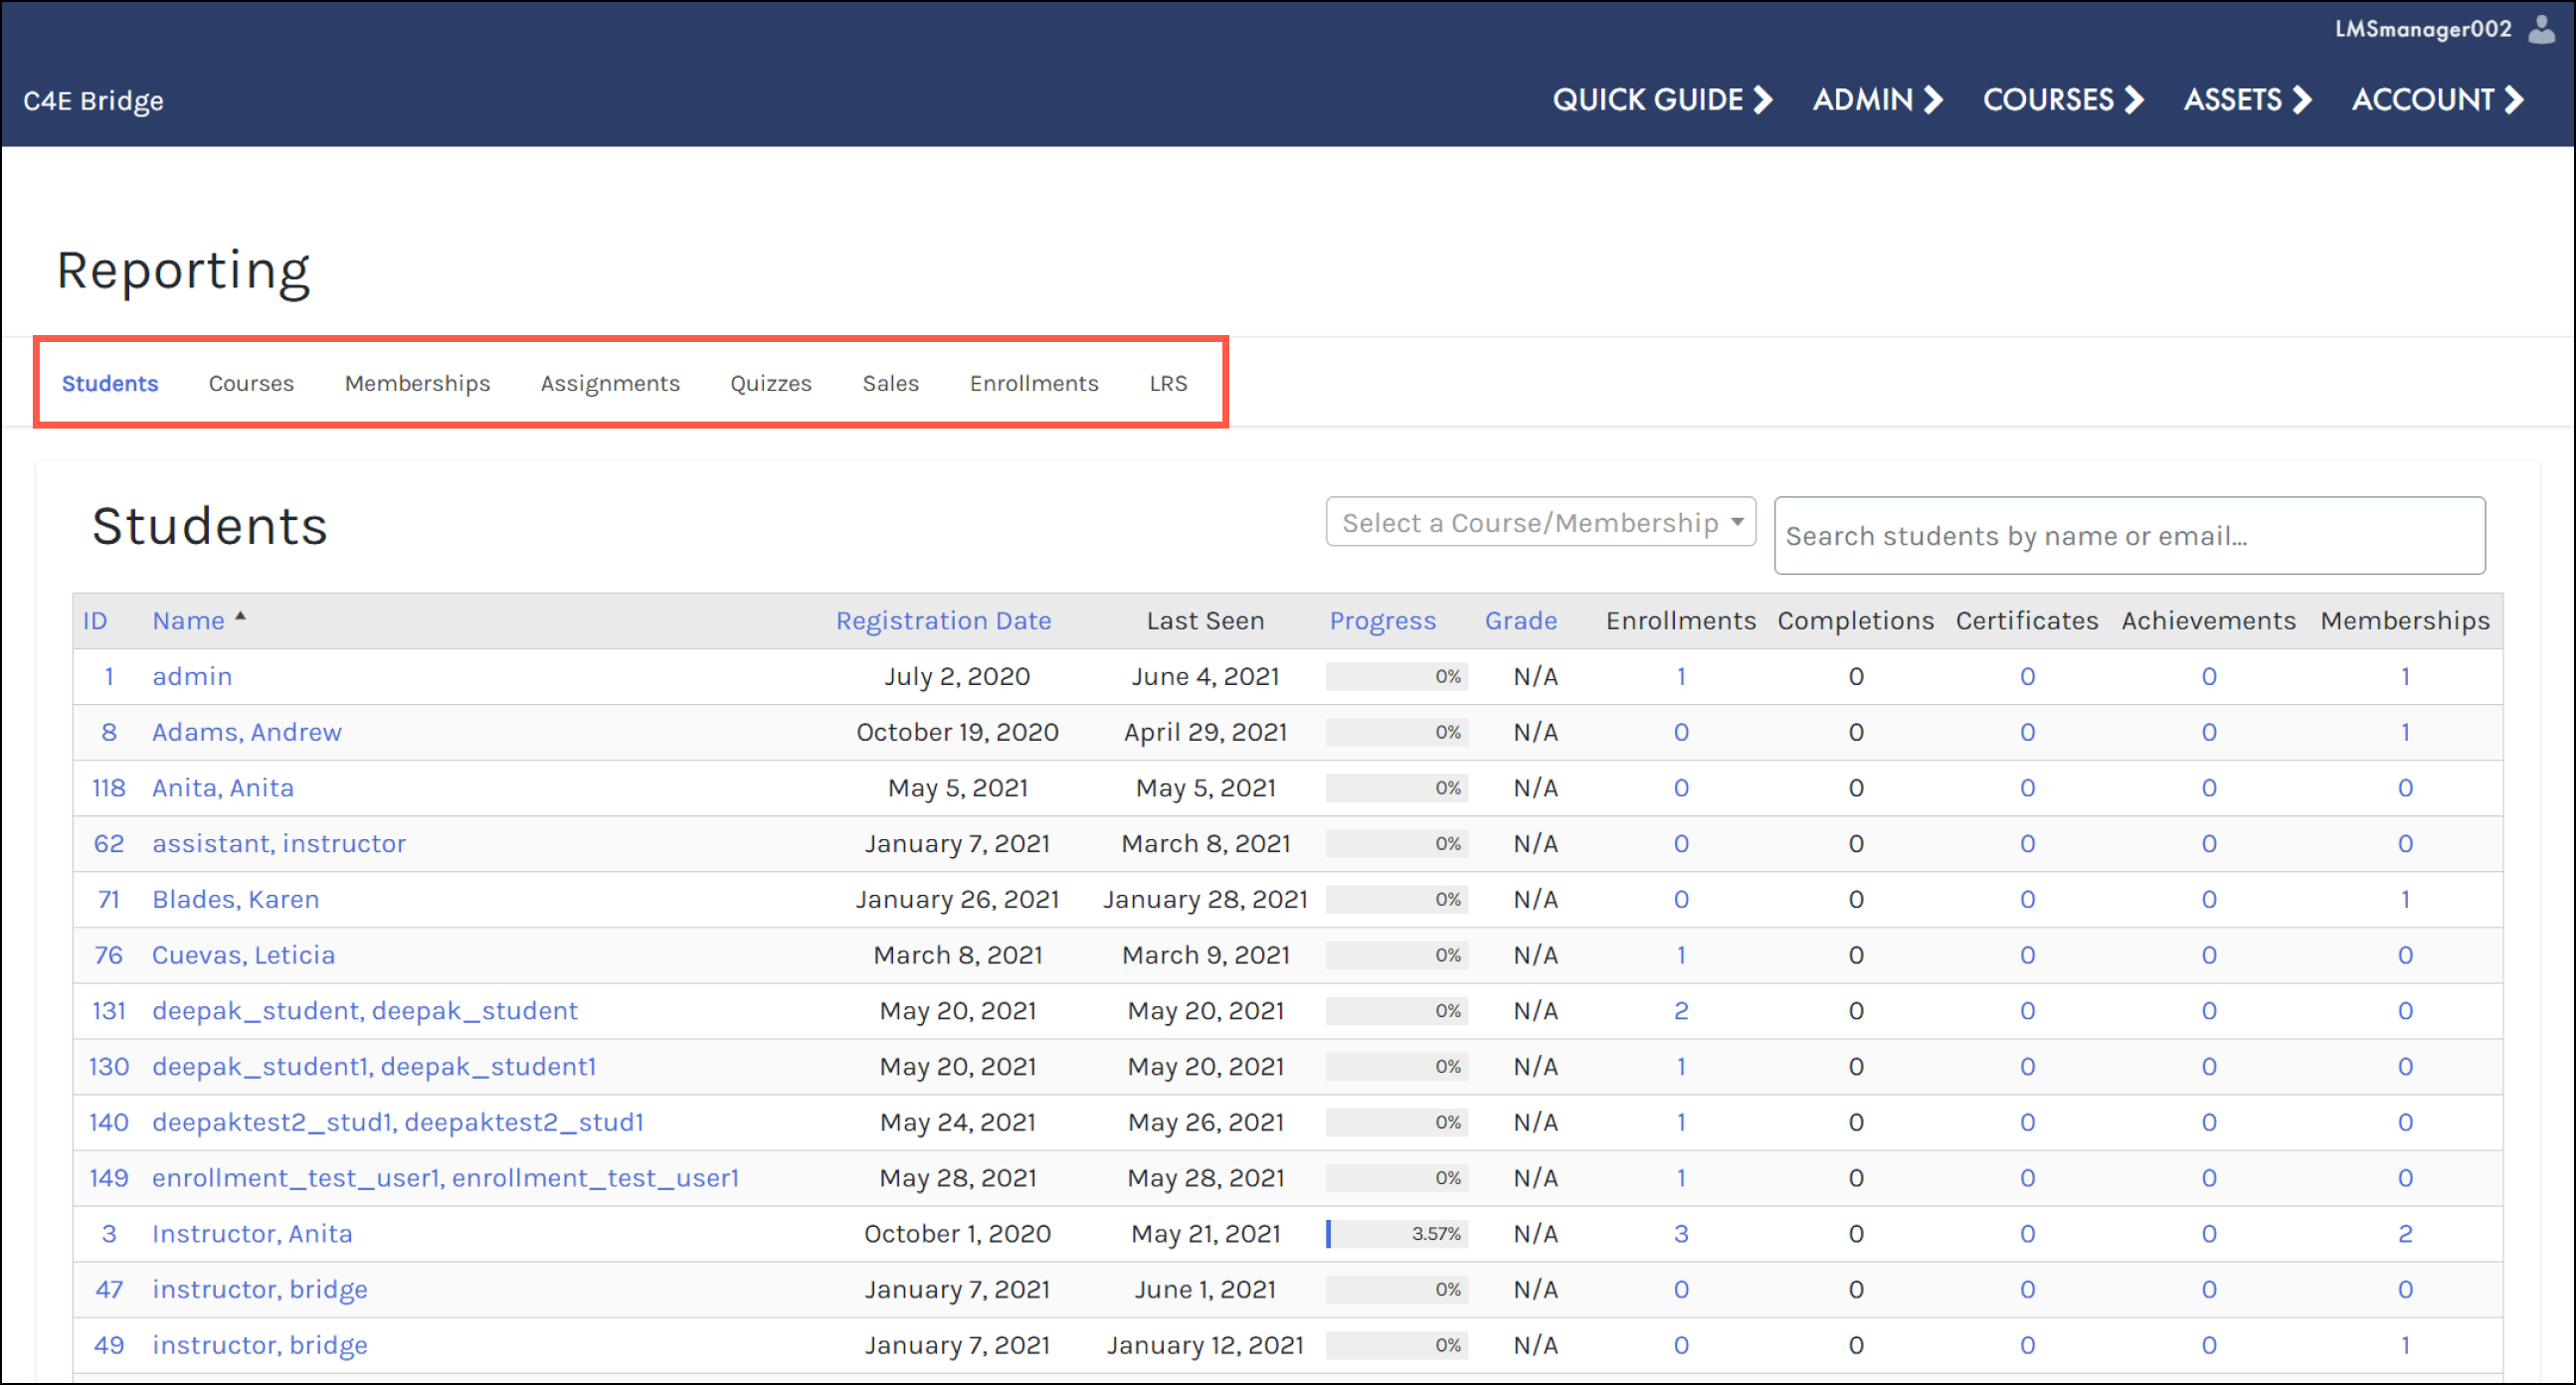Open Cuevas, Leticia student record
2576x1385 pixels.
[243, 955]
